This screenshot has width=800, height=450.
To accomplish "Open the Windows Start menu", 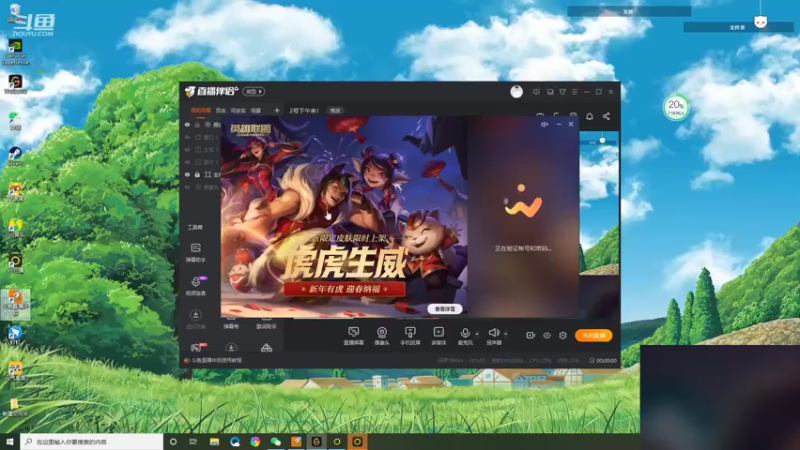I will pos(10,441).
